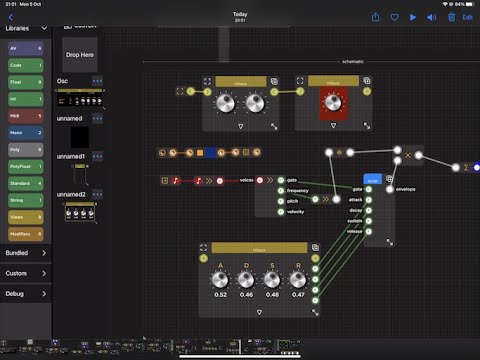Click the voices checkmark port
Screen dimensions: 480x360
click(260, 180)
